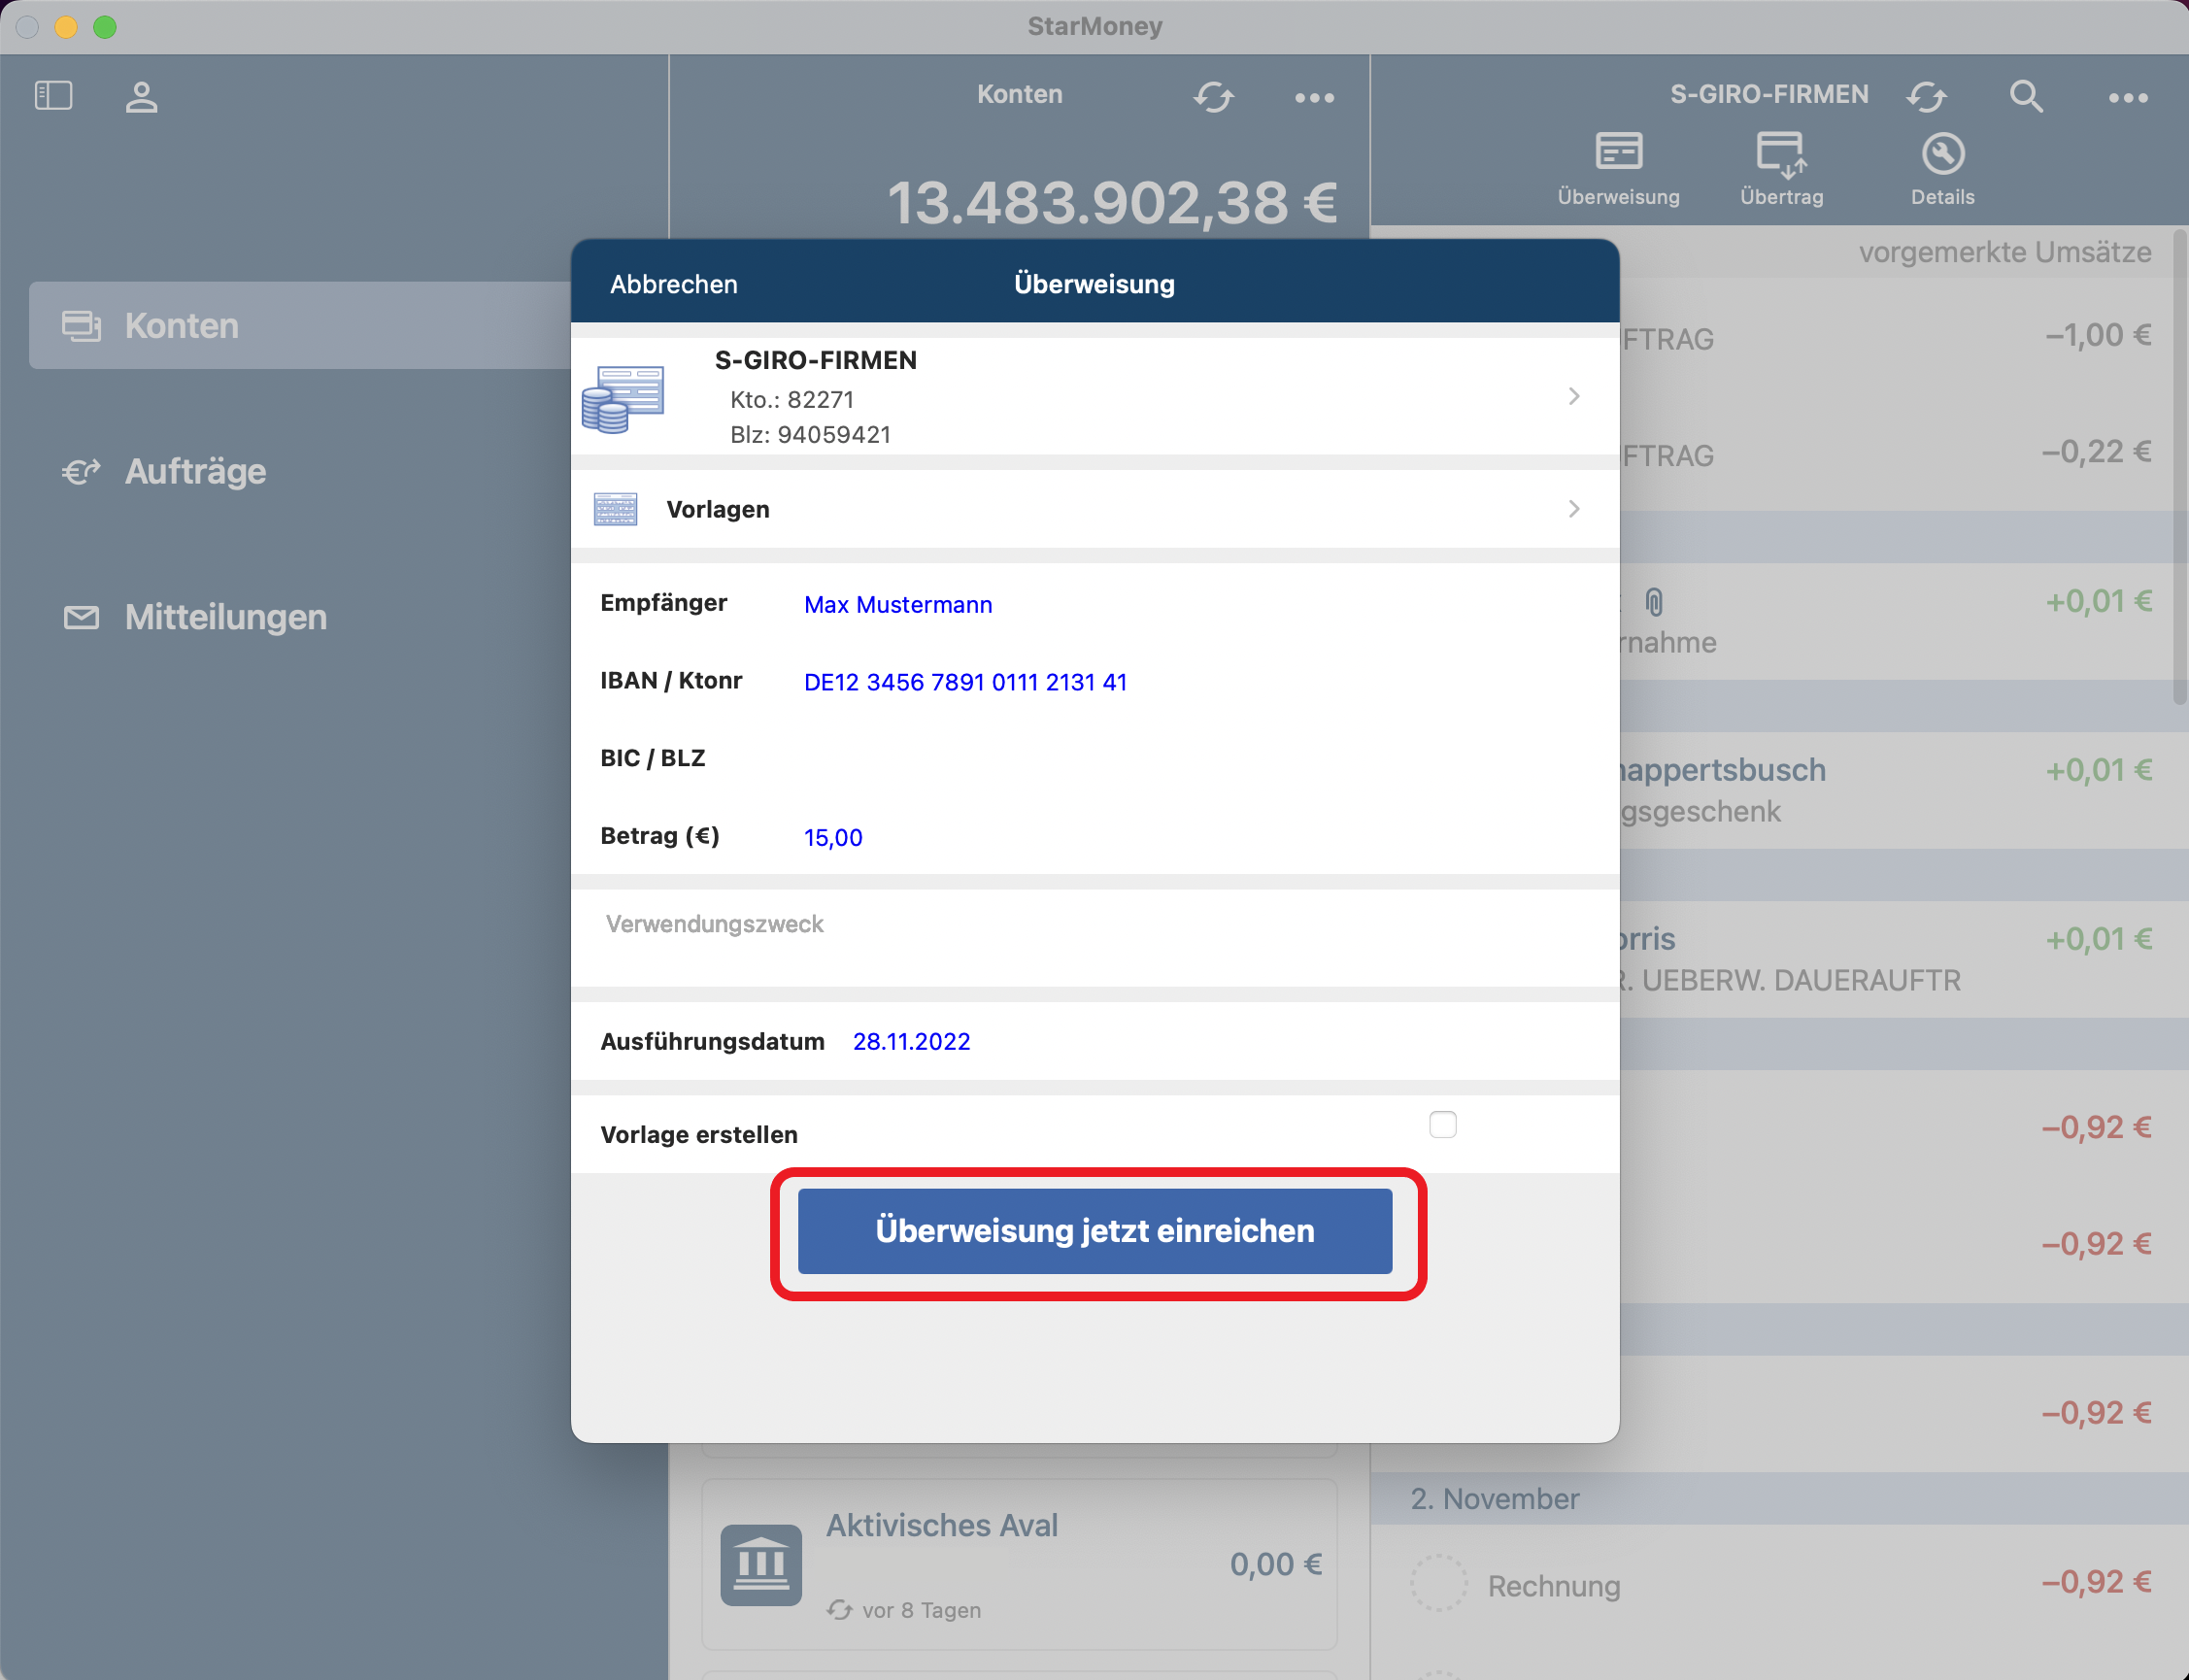Open account Details with the wrench icon
Viewport: 2189px width, 1680px height.
click(x=1938, y=165)
